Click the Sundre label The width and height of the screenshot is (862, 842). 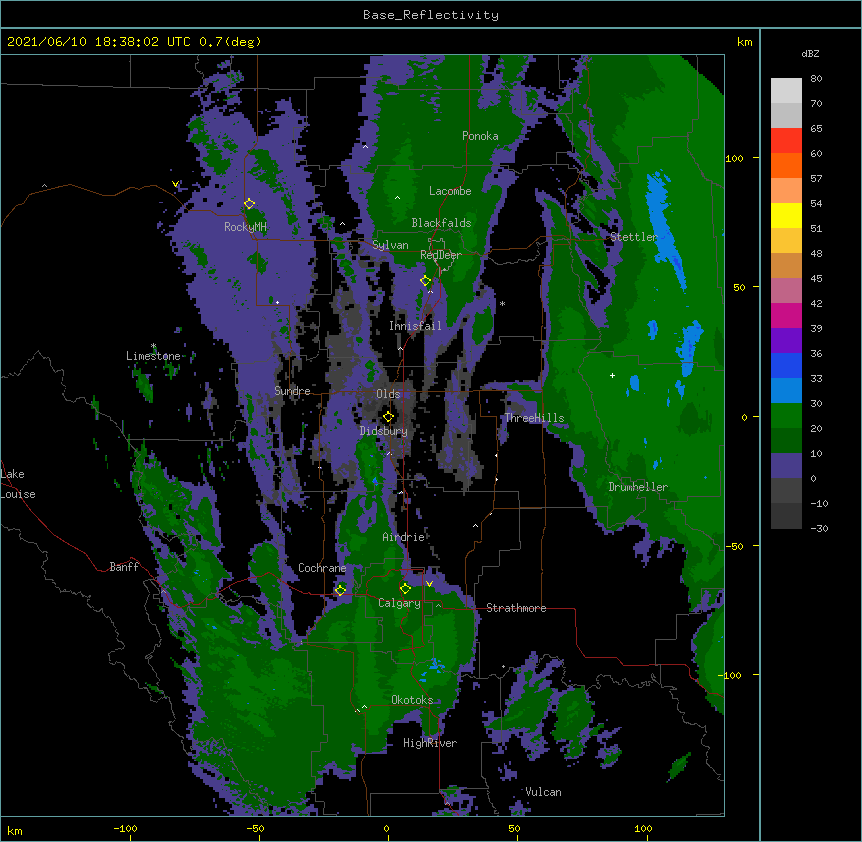click(x=292, y=391)
